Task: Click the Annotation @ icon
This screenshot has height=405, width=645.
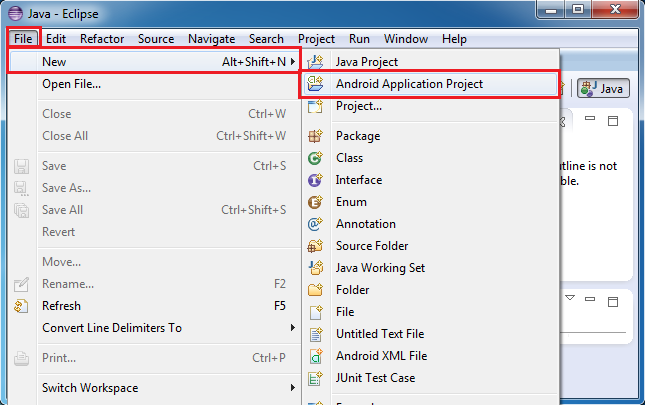Action: (x=316, y=224)
